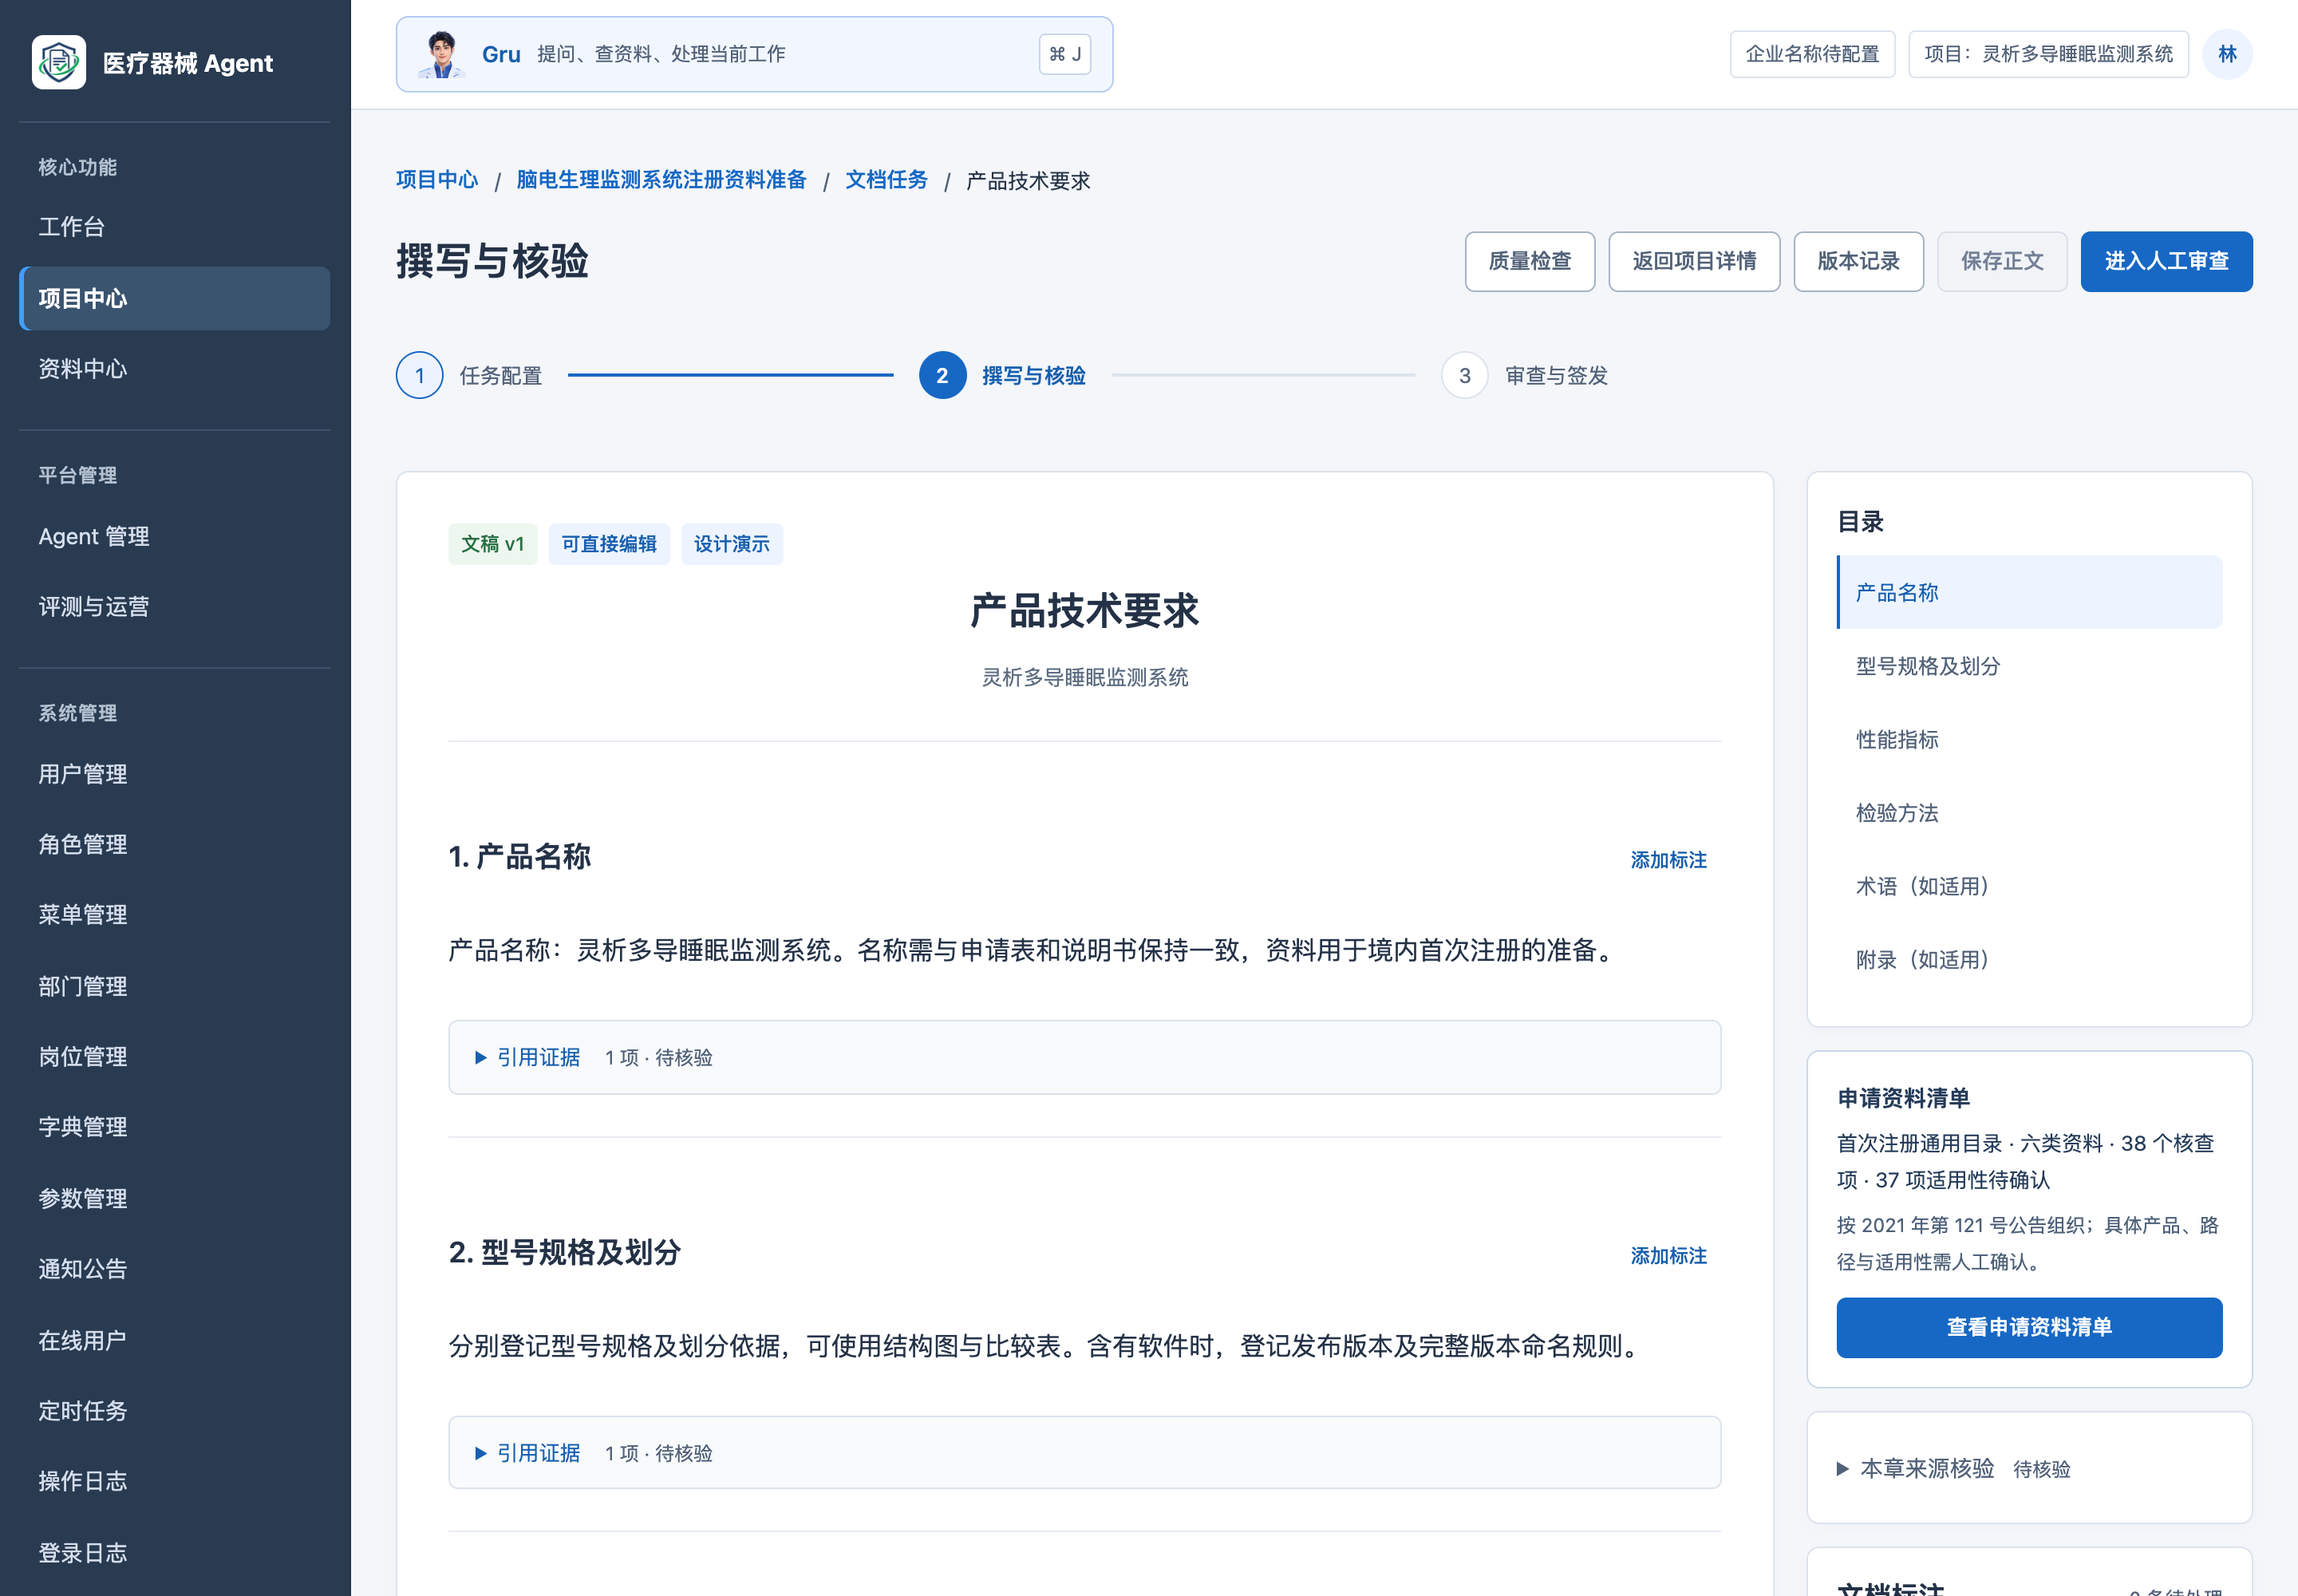Open 企业名称待配置 button

click(x=1812, y=54)
